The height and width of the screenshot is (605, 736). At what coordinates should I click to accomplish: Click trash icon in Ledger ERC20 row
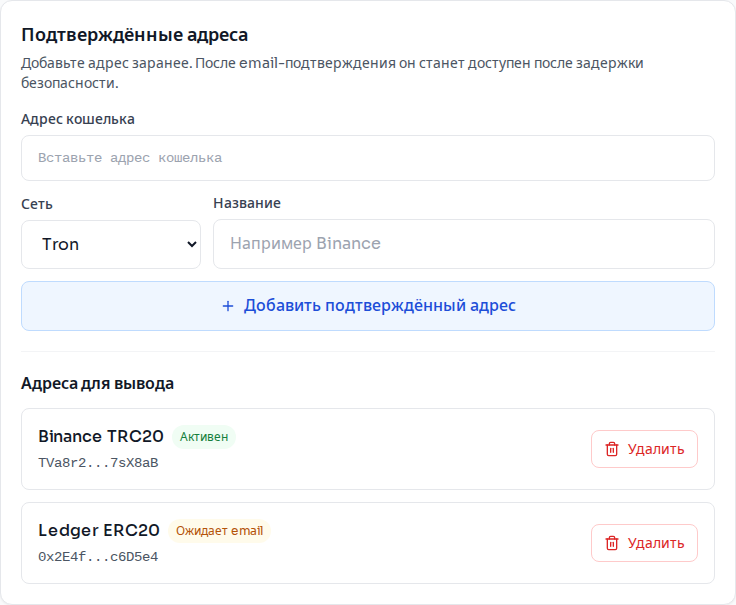coord(612,543)
